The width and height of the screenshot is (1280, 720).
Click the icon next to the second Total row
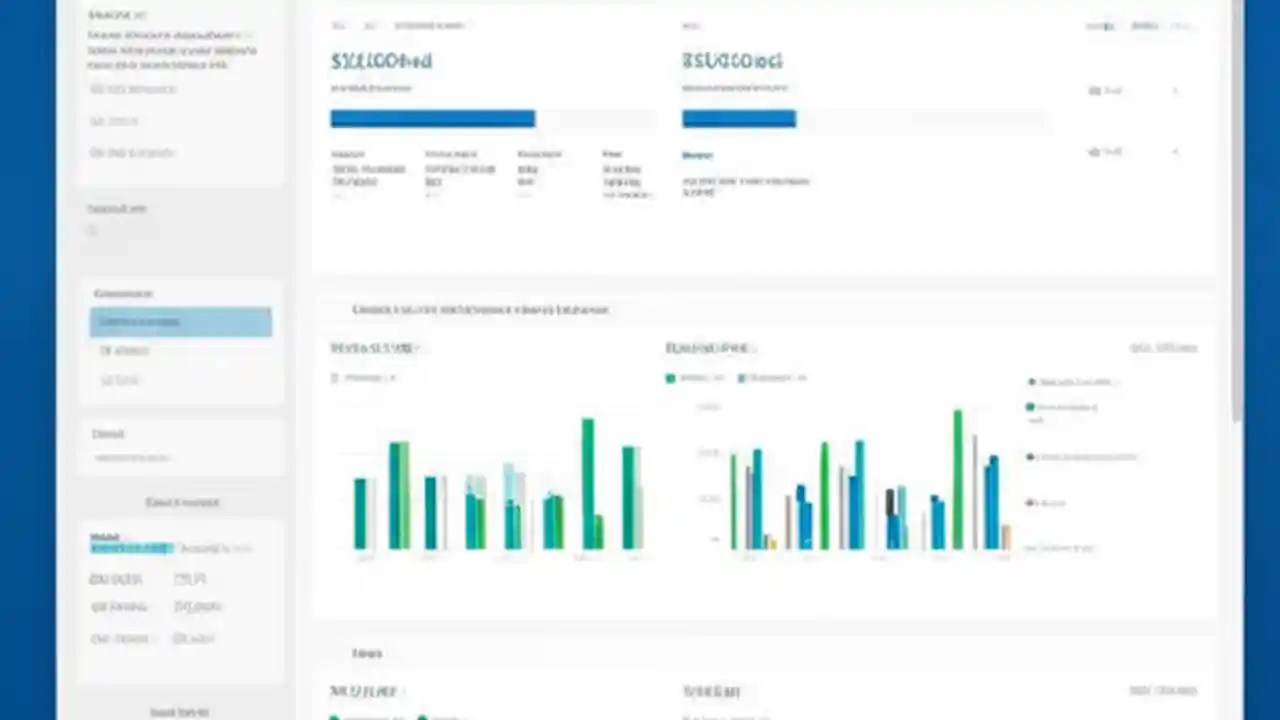point(1093,152)
